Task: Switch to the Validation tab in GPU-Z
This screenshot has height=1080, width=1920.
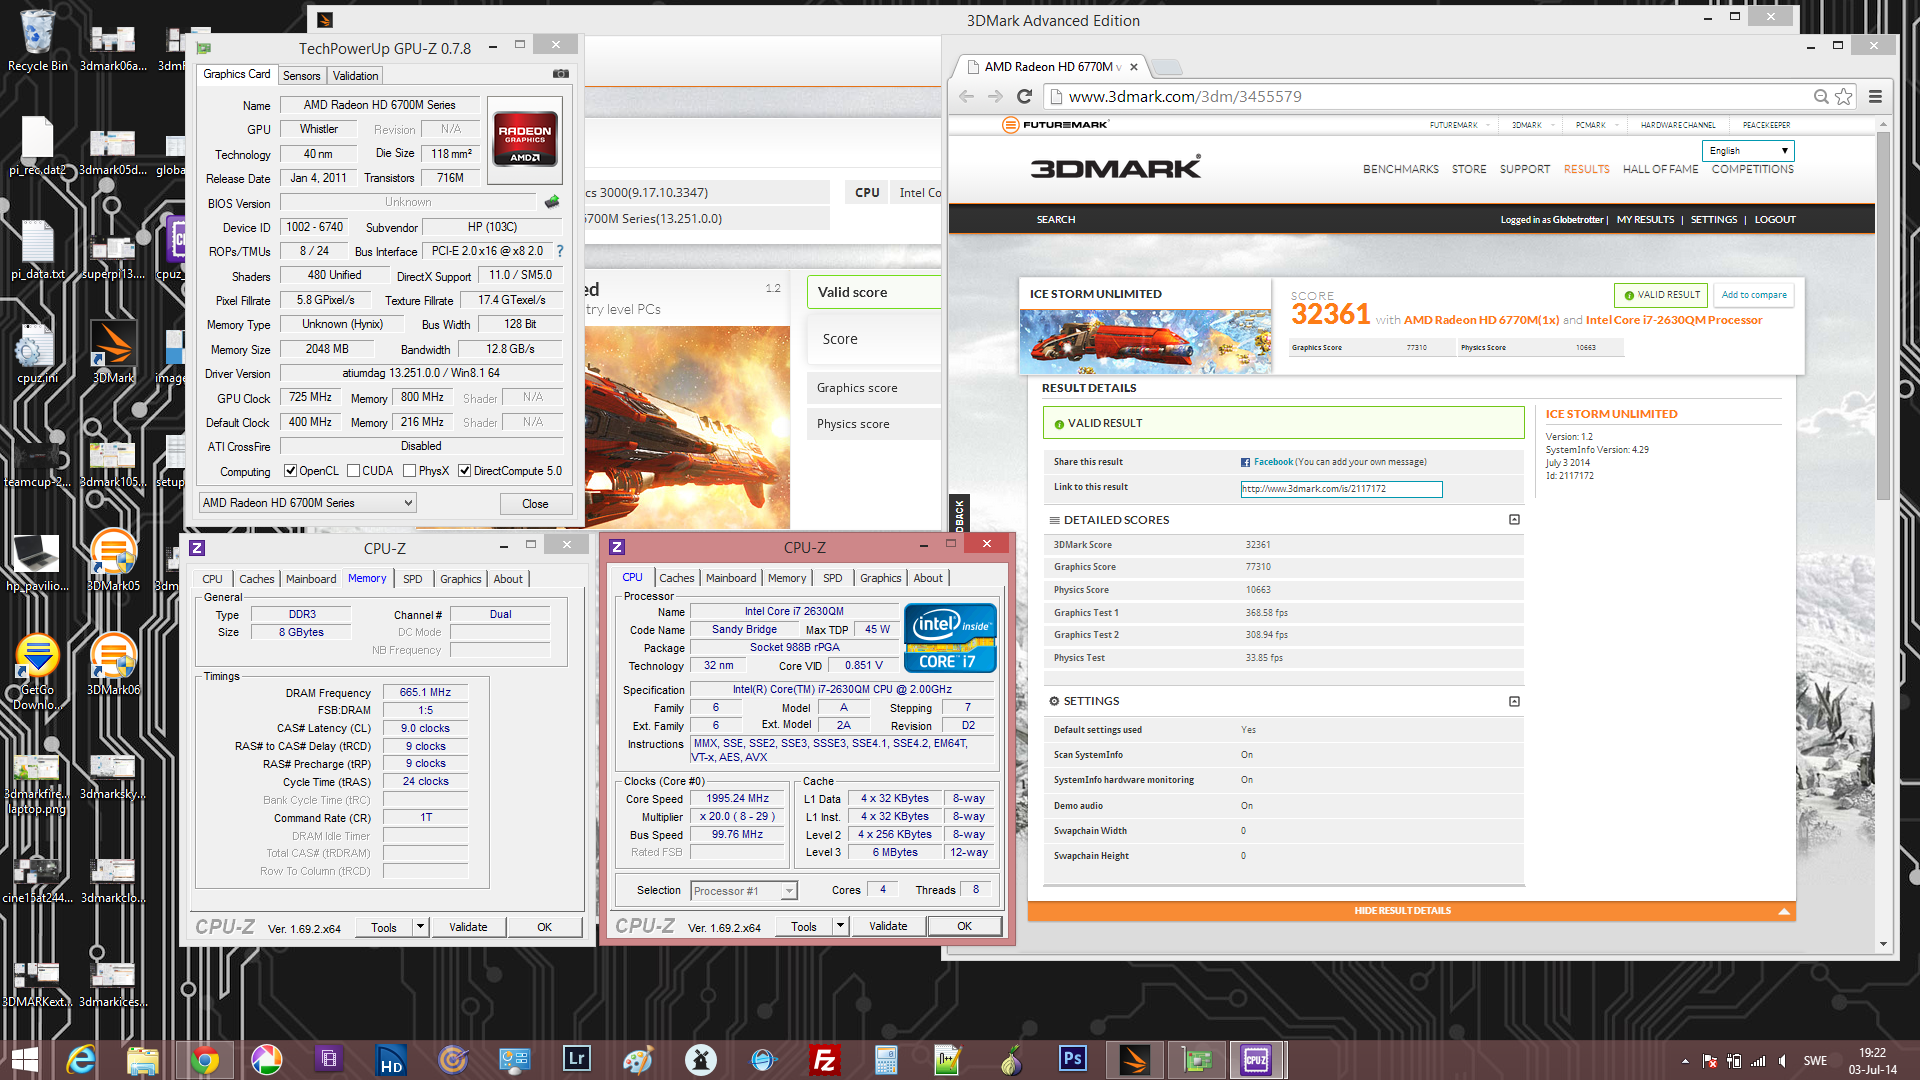Action: coord(355,76)
